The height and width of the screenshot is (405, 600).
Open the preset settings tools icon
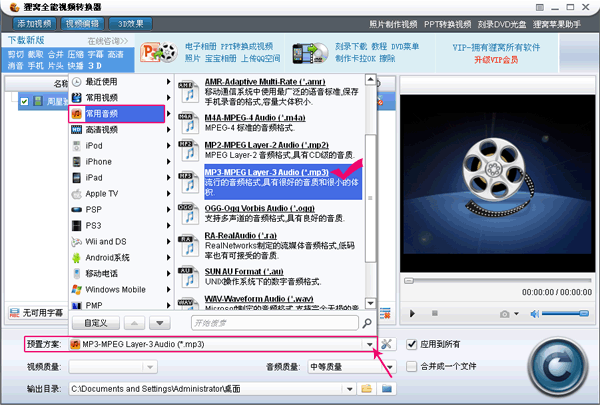coord(386,344)
